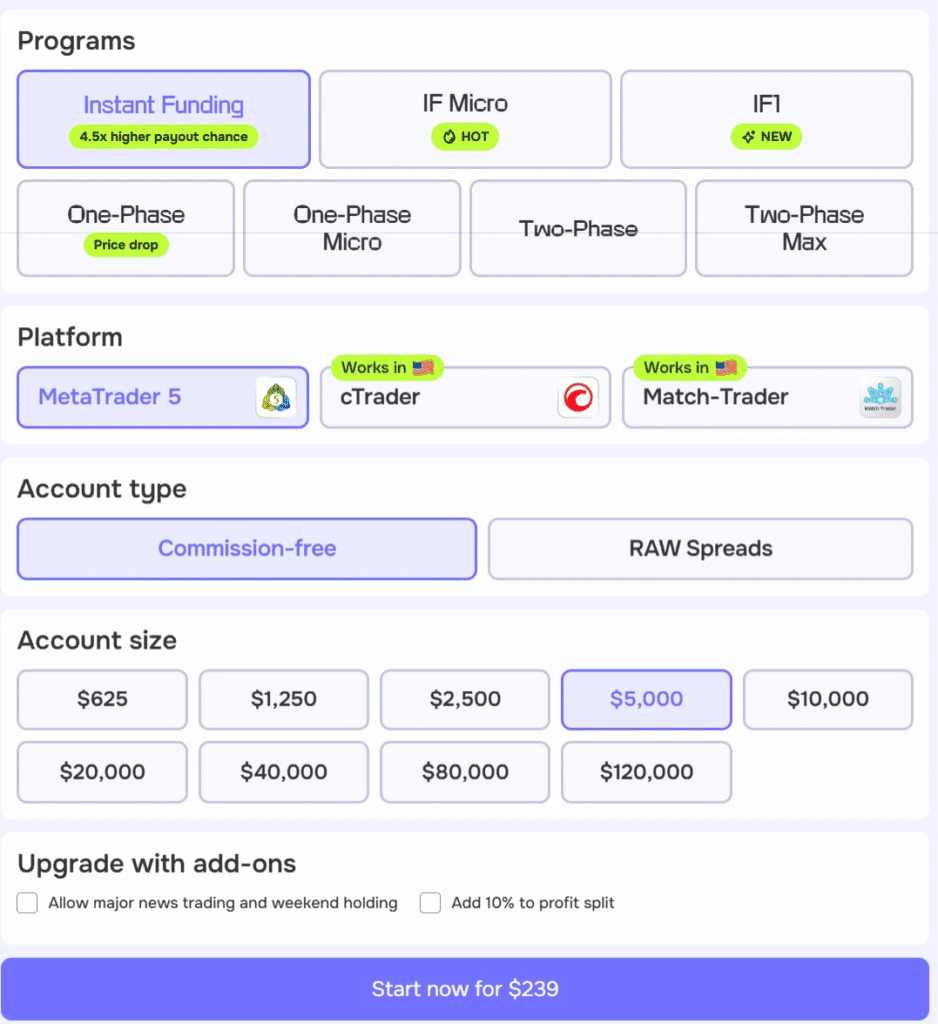Switch to the Two-Phase Max program

(804, 227)
